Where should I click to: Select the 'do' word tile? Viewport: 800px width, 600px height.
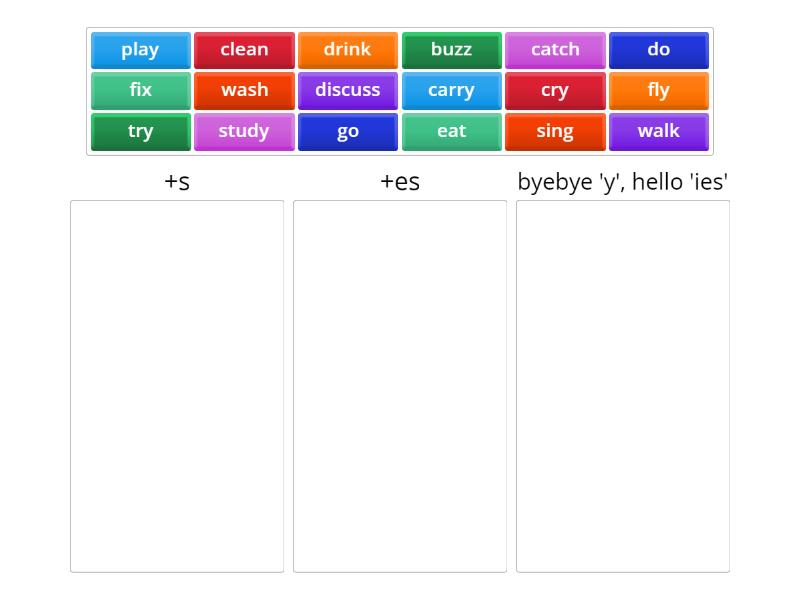[659, 50]
